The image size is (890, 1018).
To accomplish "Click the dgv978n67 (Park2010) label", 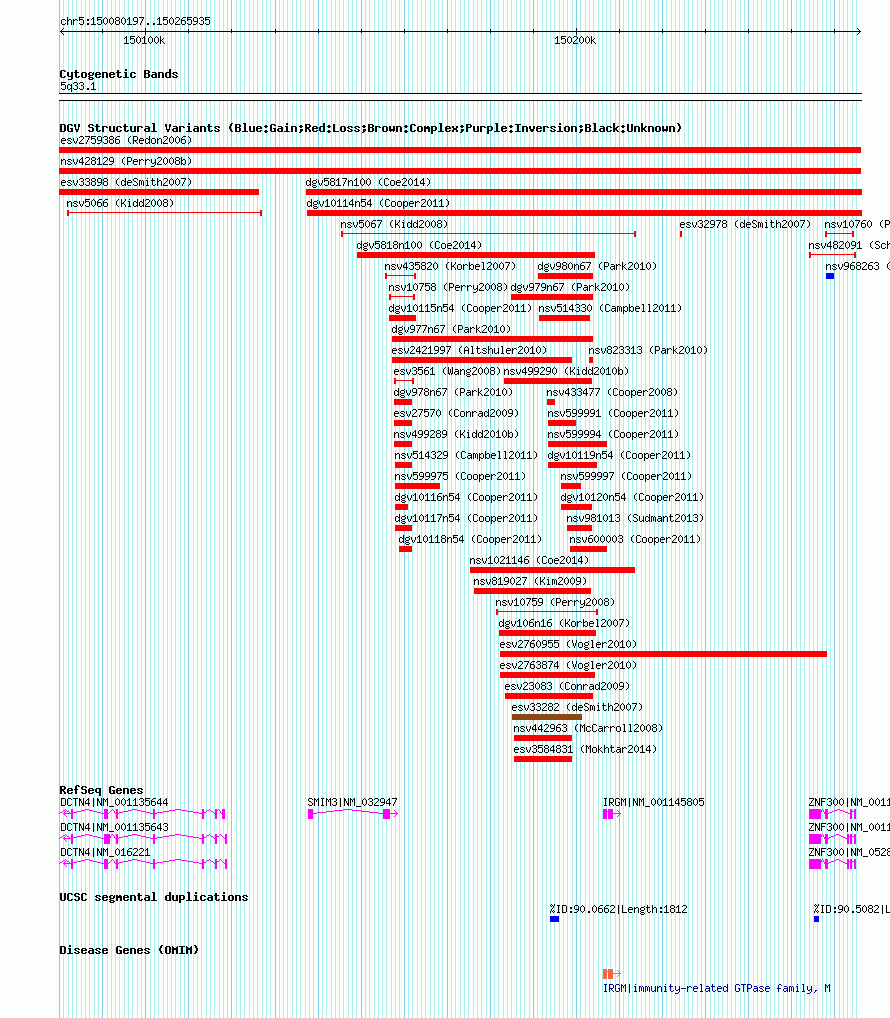I will [453, 392].
